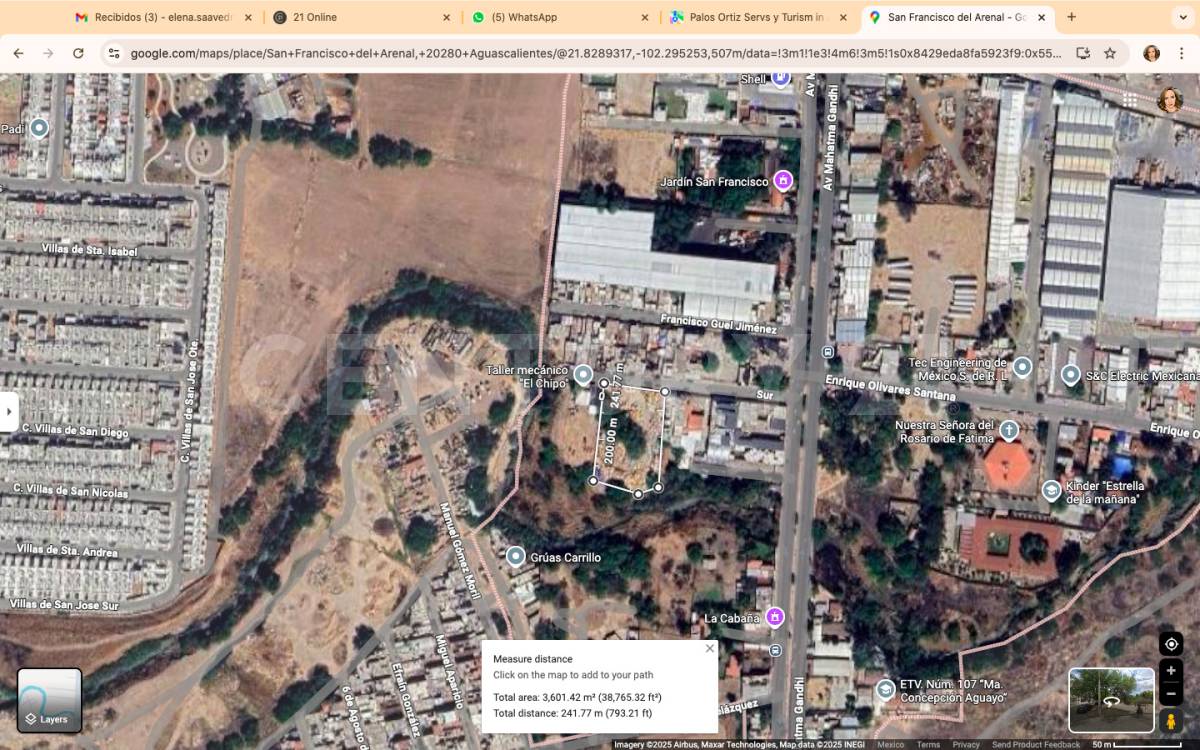Bookmark this page with the star icon

[1110, 53]
